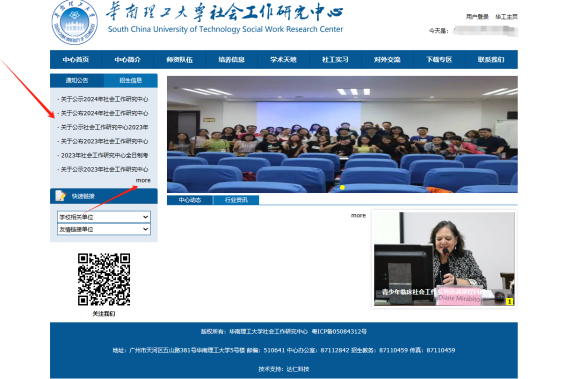The height and width of the screenshot is (379, 566).
Task: Open 社工实习 in the navigation bar
Action: (x=335, y=60)
